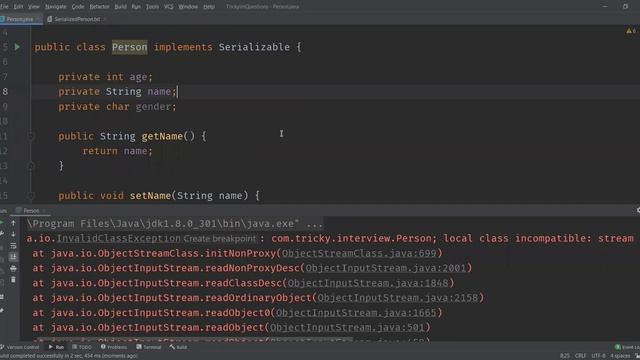Viewport: 640px width, 360px height.
Task: Click the cursor position indicator in status bar
Action: click(564, 356)
